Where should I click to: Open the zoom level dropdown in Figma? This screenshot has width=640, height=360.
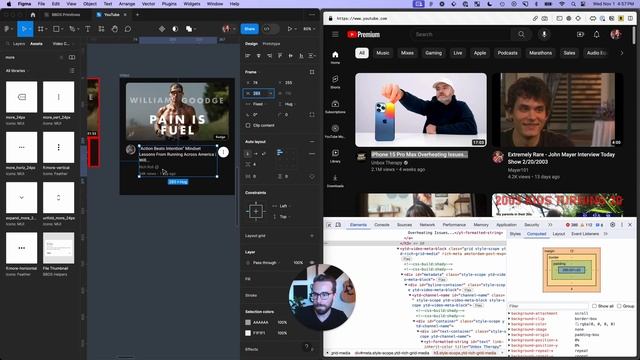(x=309, y=29)
